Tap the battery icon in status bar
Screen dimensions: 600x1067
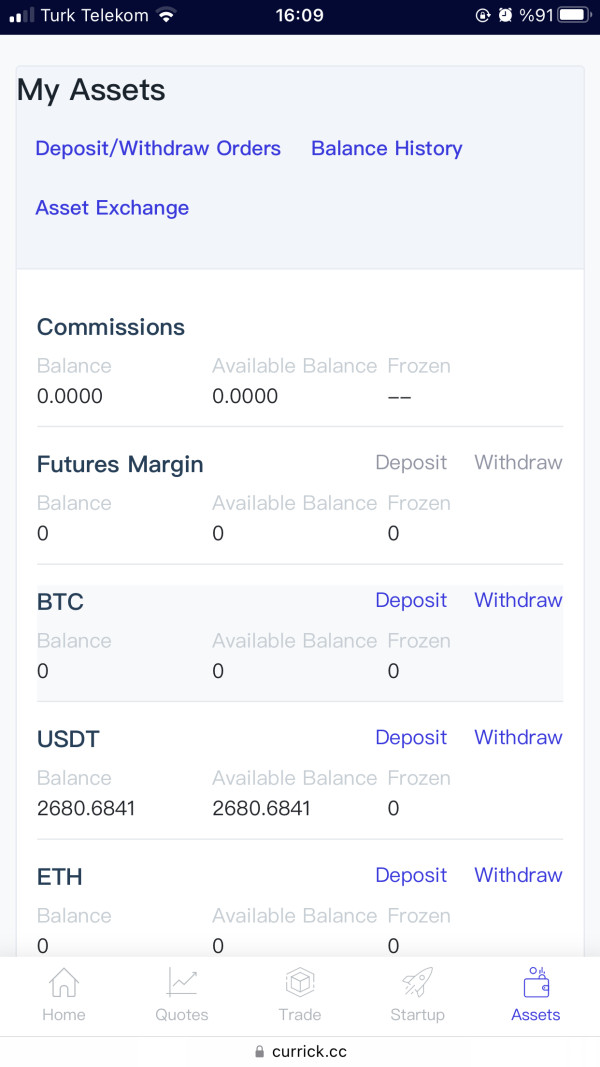[575, 15]
